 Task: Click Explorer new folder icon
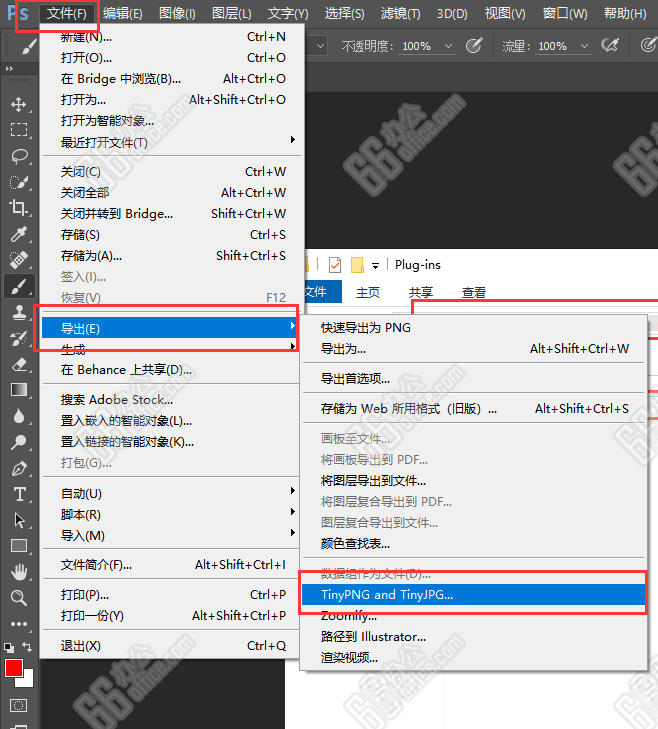pos(357,265)
